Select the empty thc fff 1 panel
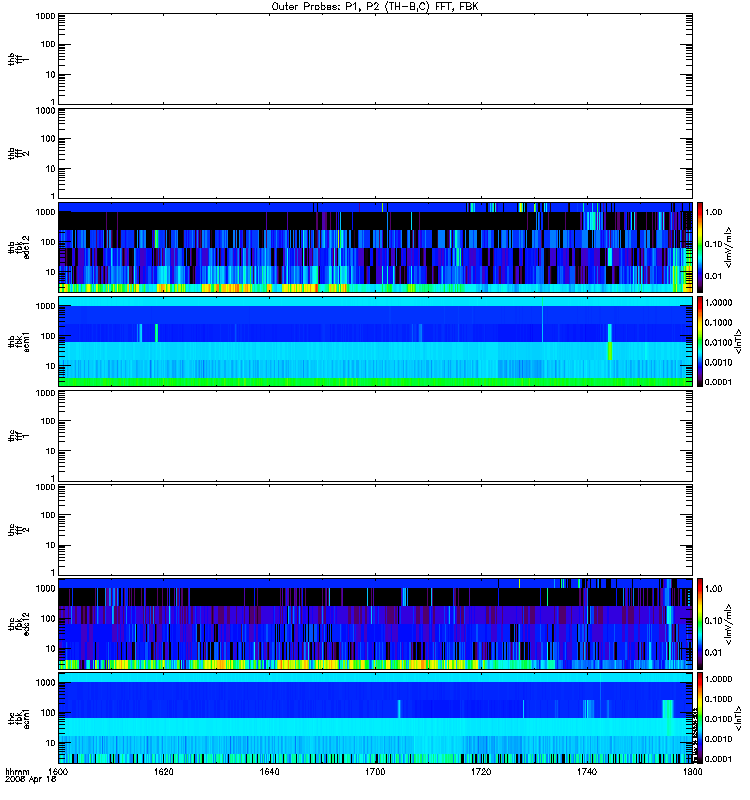 (375, 436)
